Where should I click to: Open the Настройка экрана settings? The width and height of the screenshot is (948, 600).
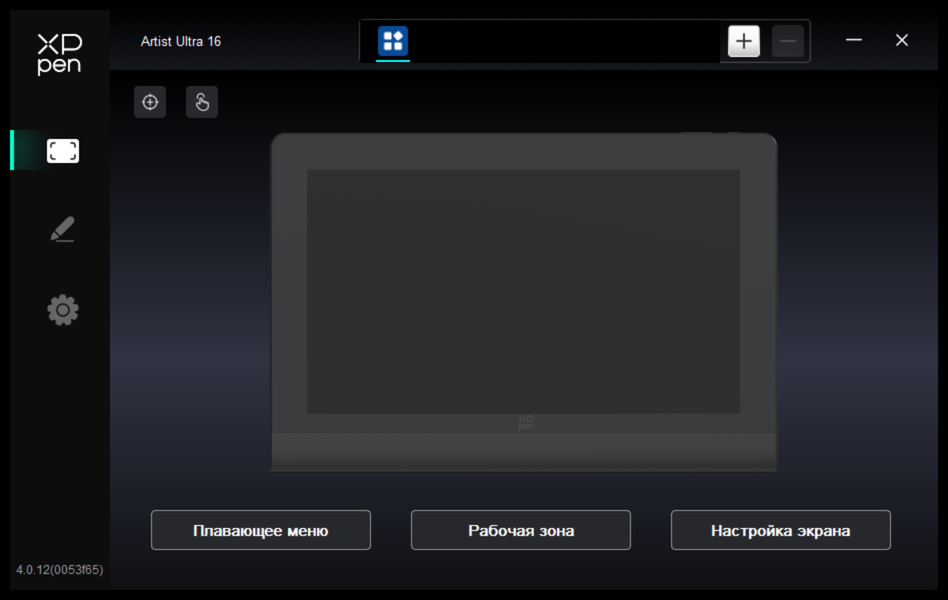pyautogui.click(x=781, y=530)
